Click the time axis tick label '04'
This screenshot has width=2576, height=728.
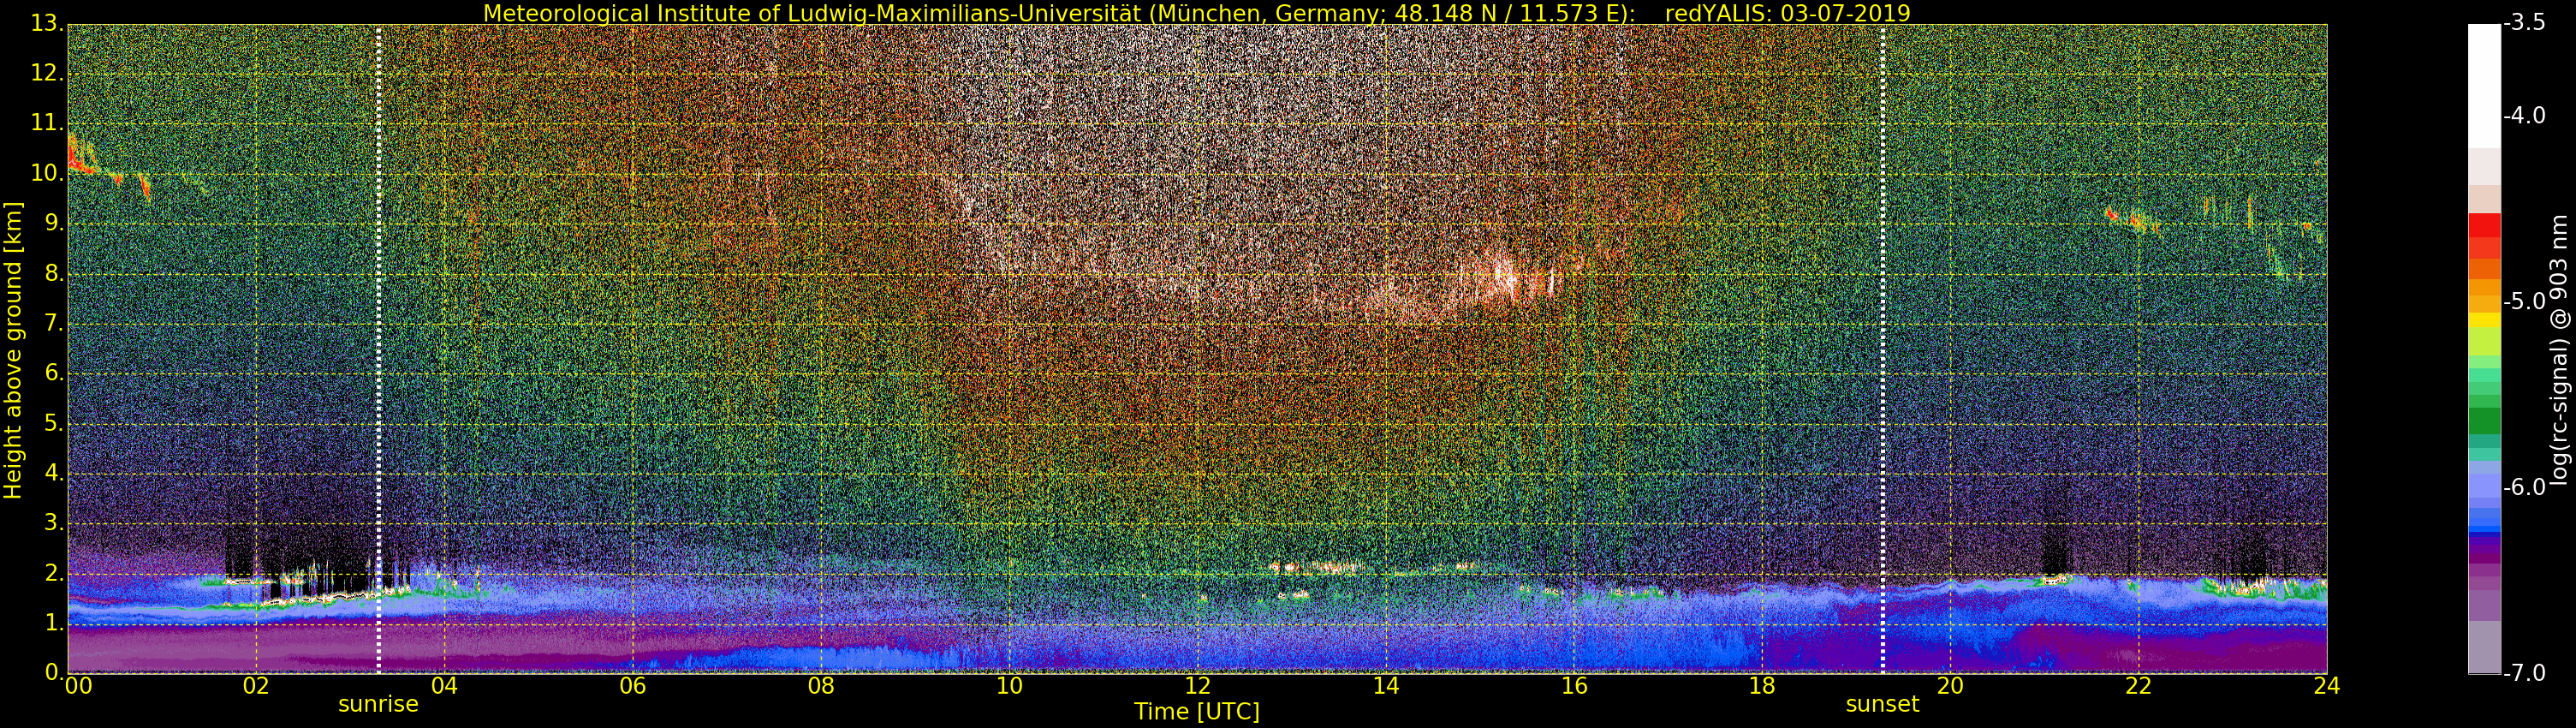pyautogui.click(x=444, y=686)
